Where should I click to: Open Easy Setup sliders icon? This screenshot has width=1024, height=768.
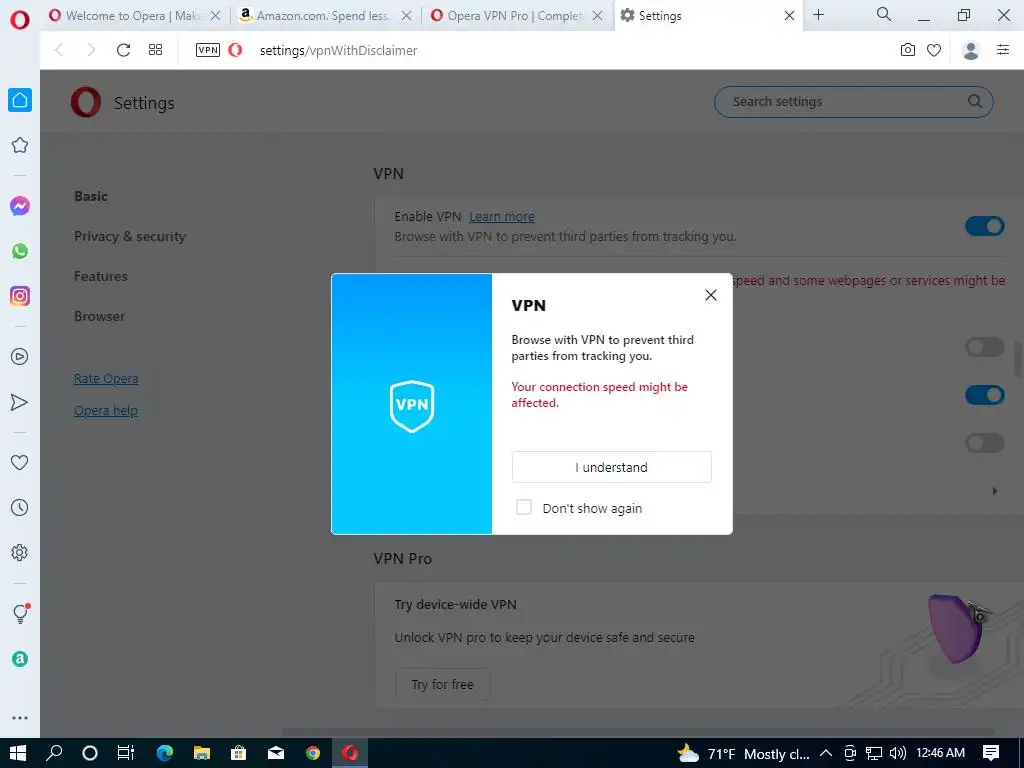click(x=1003, y=50)
